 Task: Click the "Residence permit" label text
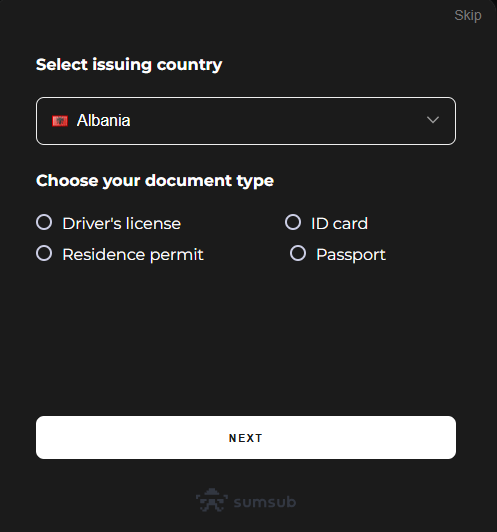coord(133,255)
